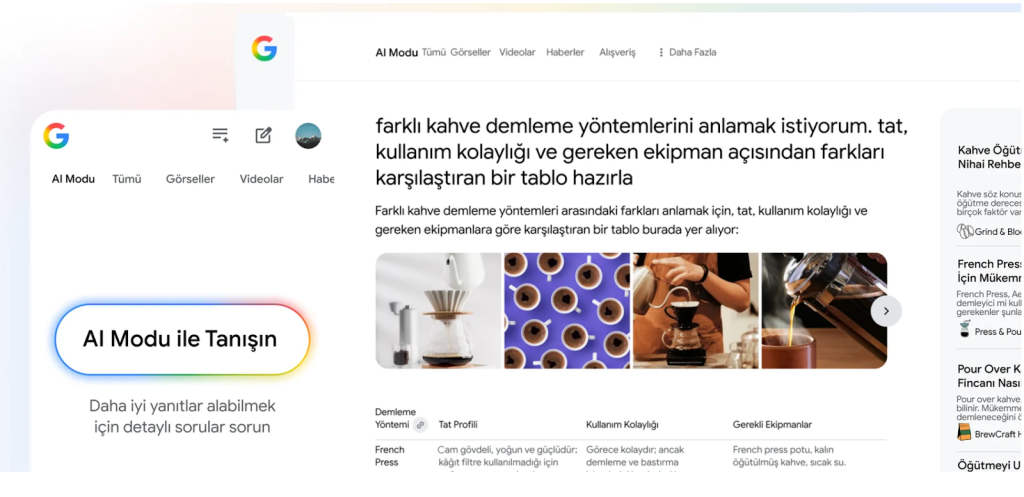
Task: Show next images with the carousel arrow
Action: point(886,311)
